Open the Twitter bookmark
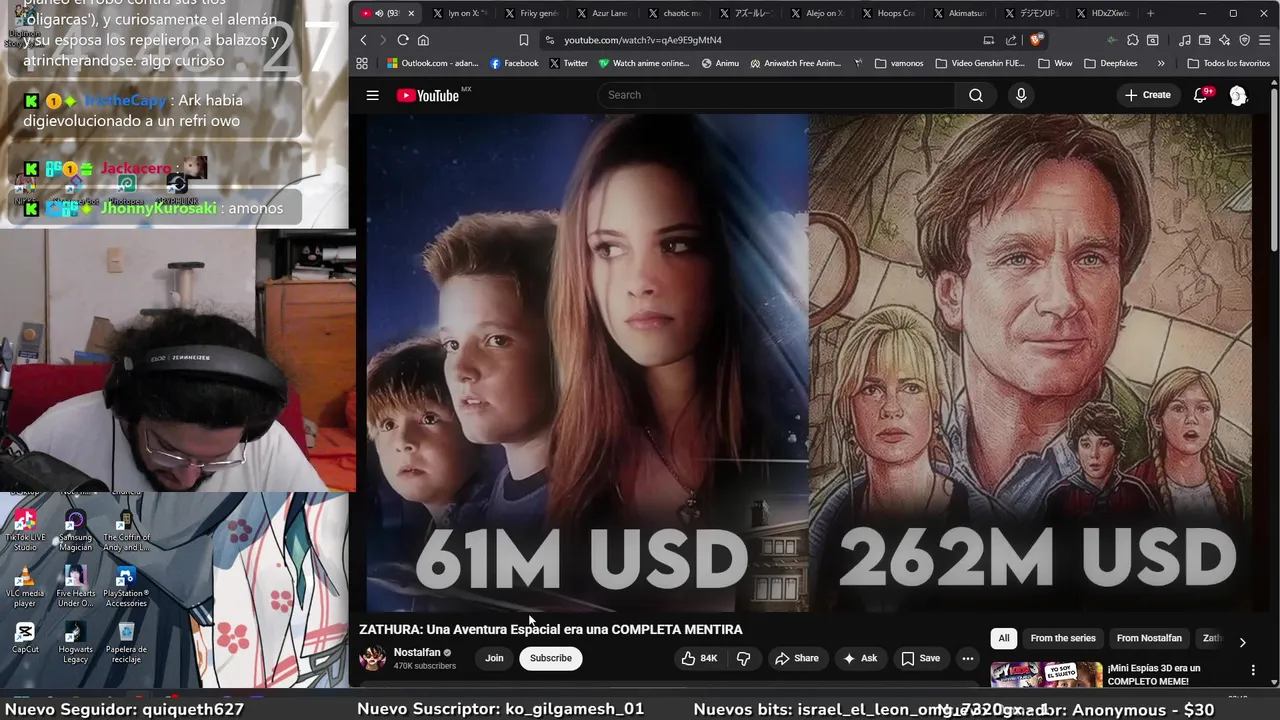The image size is (1280, 720). click(569, 63)
